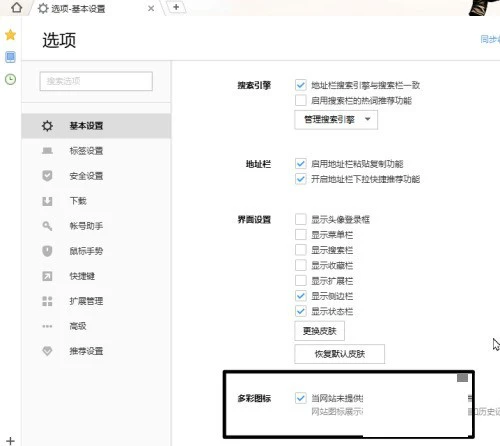Click the 同步 link at top right
The height and width of the screenshot is (446, 500).
coord(490,39)
